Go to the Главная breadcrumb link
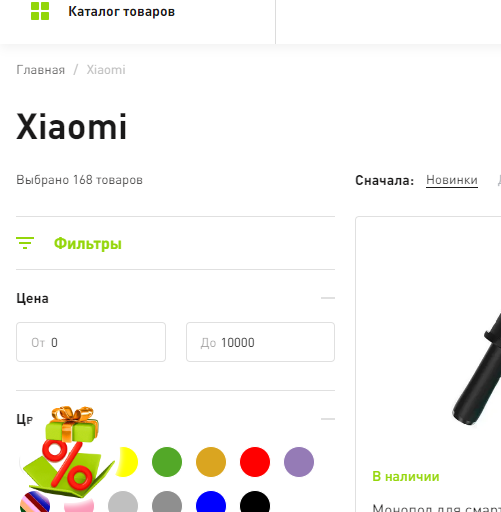 pos(41,70)
